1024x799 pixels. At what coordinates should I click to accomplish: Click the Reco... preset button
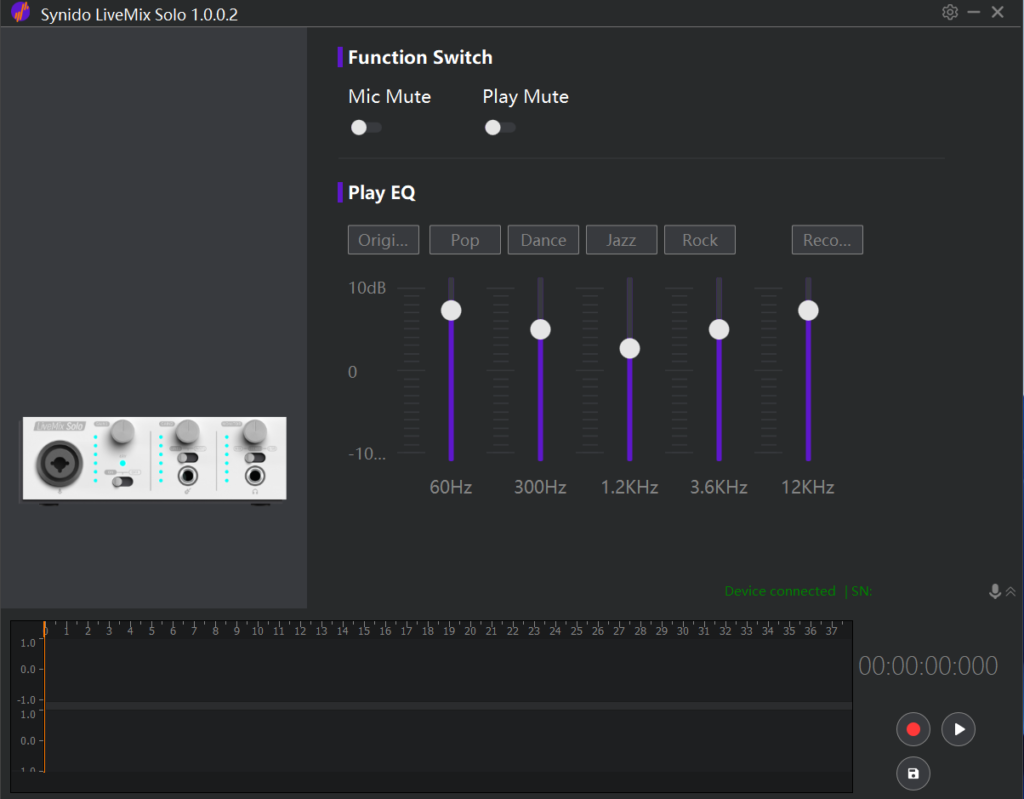(x=827, y=240)
